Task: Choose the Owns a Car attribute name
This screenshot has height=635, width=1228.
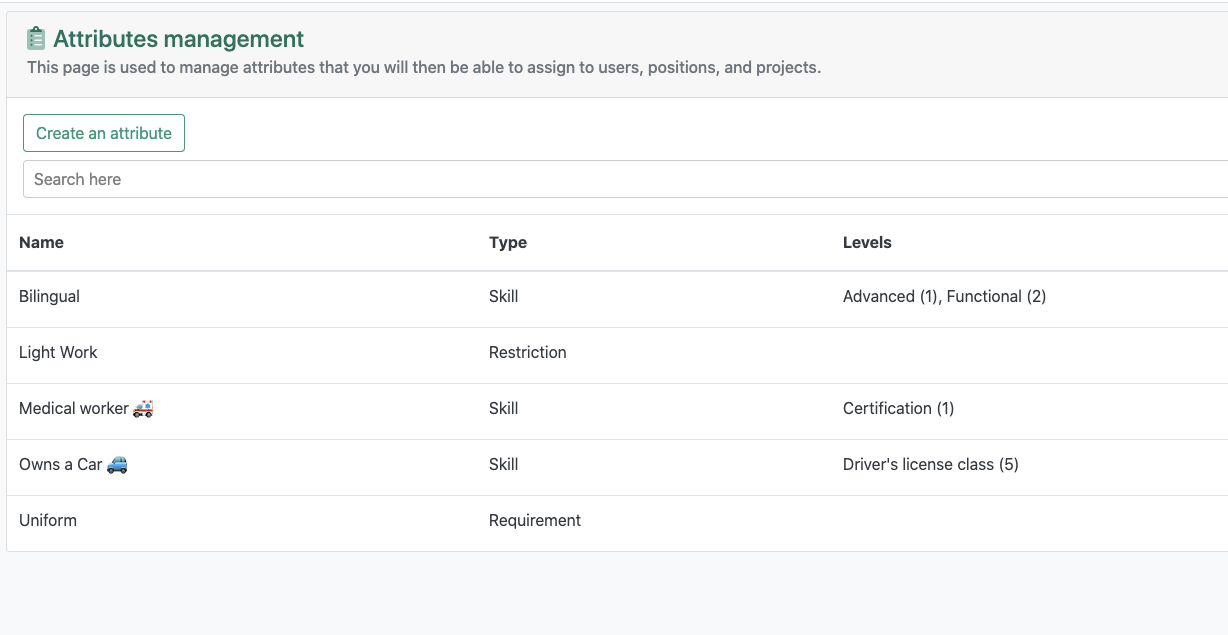Action: tap(61, 464)
